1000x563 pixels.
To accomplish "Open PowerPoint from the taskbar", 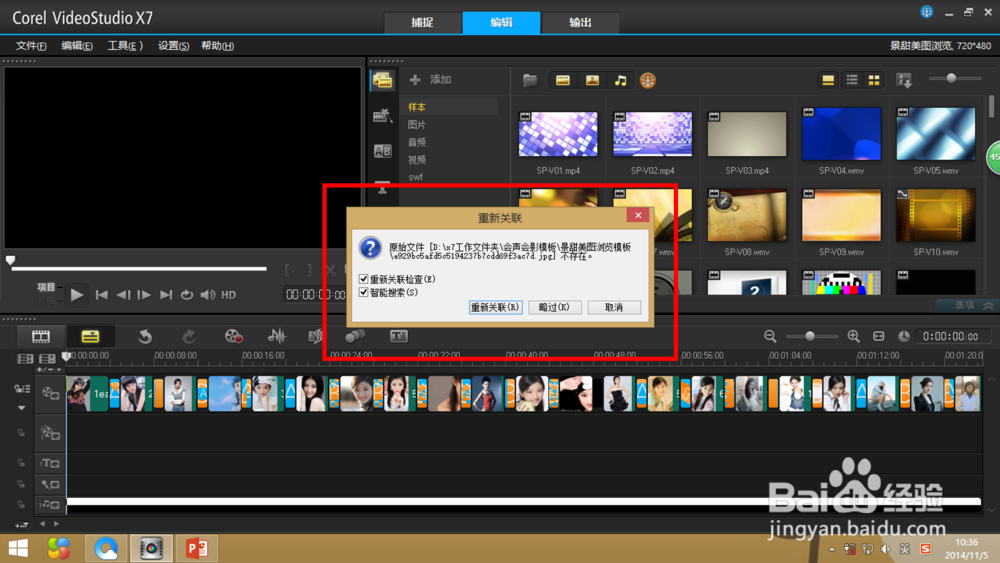I will (196, 548).
